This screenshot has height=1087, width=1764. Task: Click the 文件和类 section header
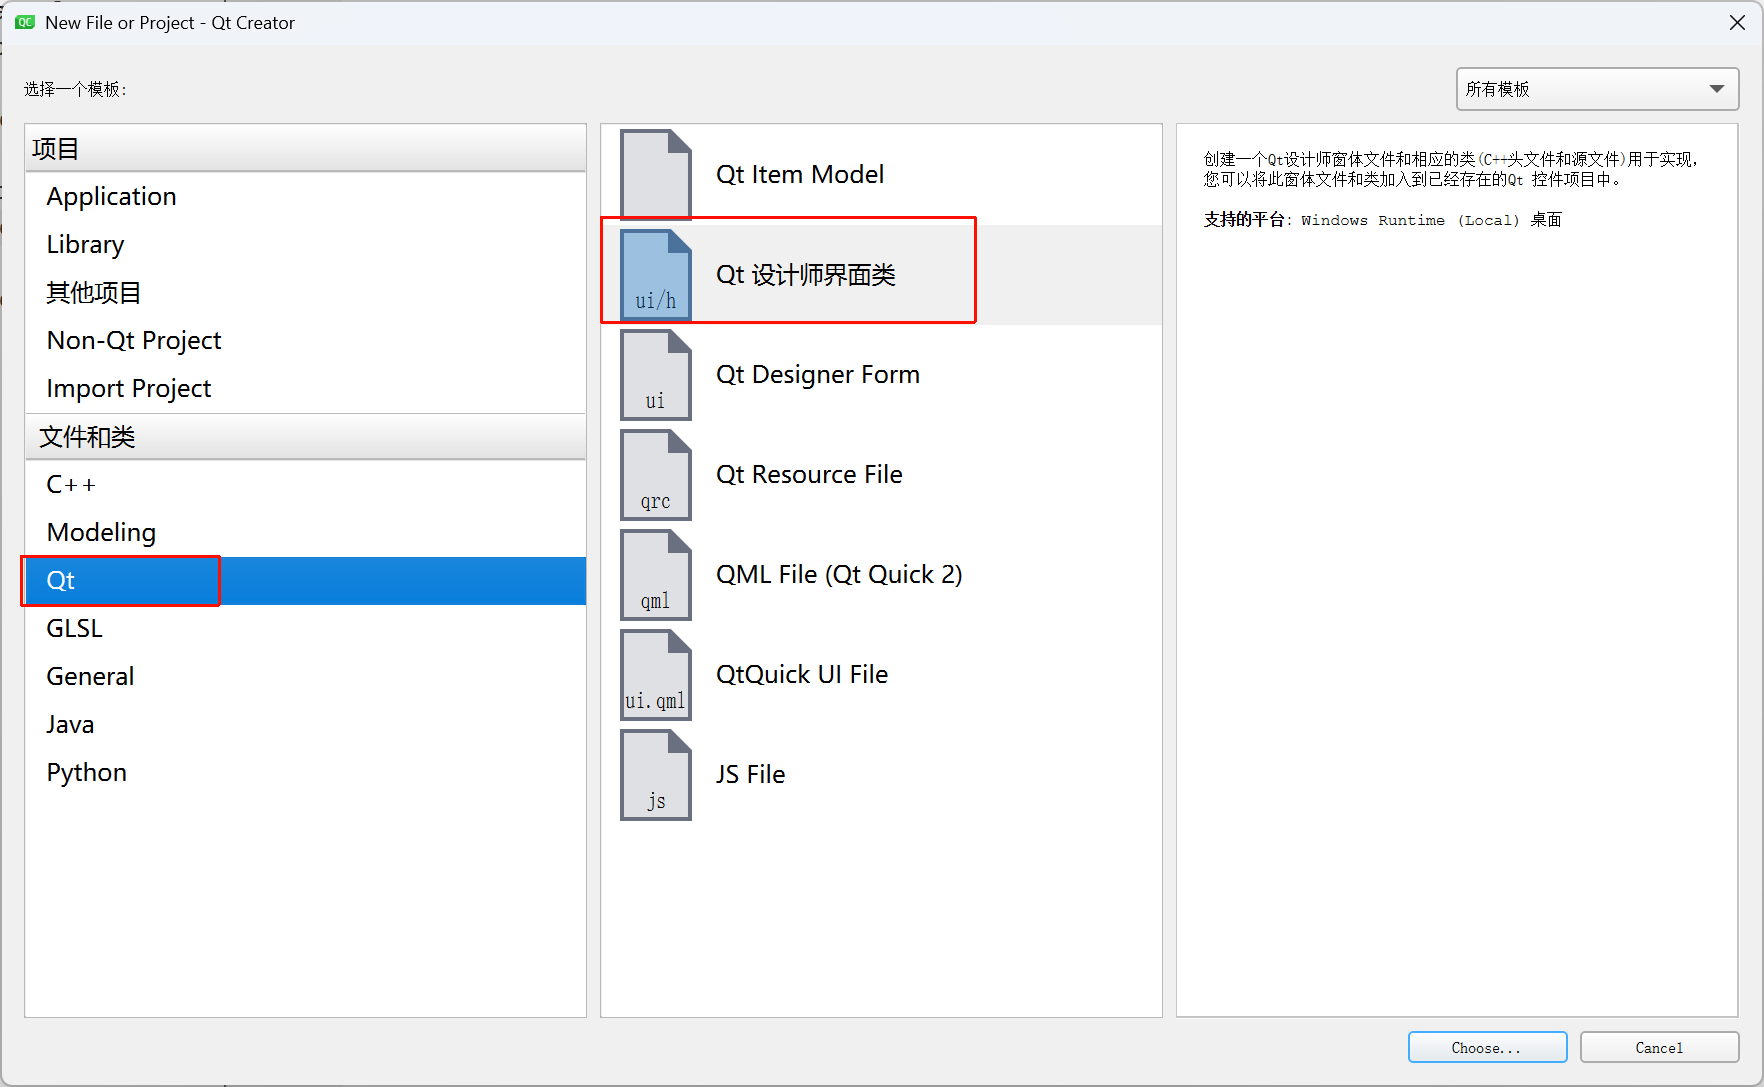(x=305, y=437)
